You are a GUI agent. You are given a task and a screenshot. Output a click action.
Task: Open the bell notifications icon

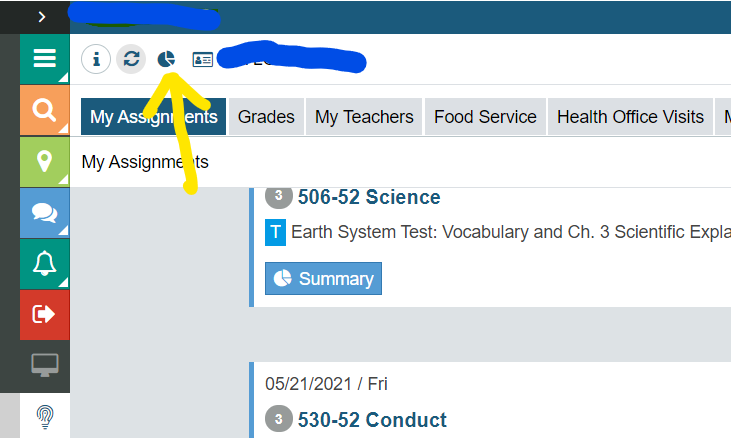tap(45, 264)
